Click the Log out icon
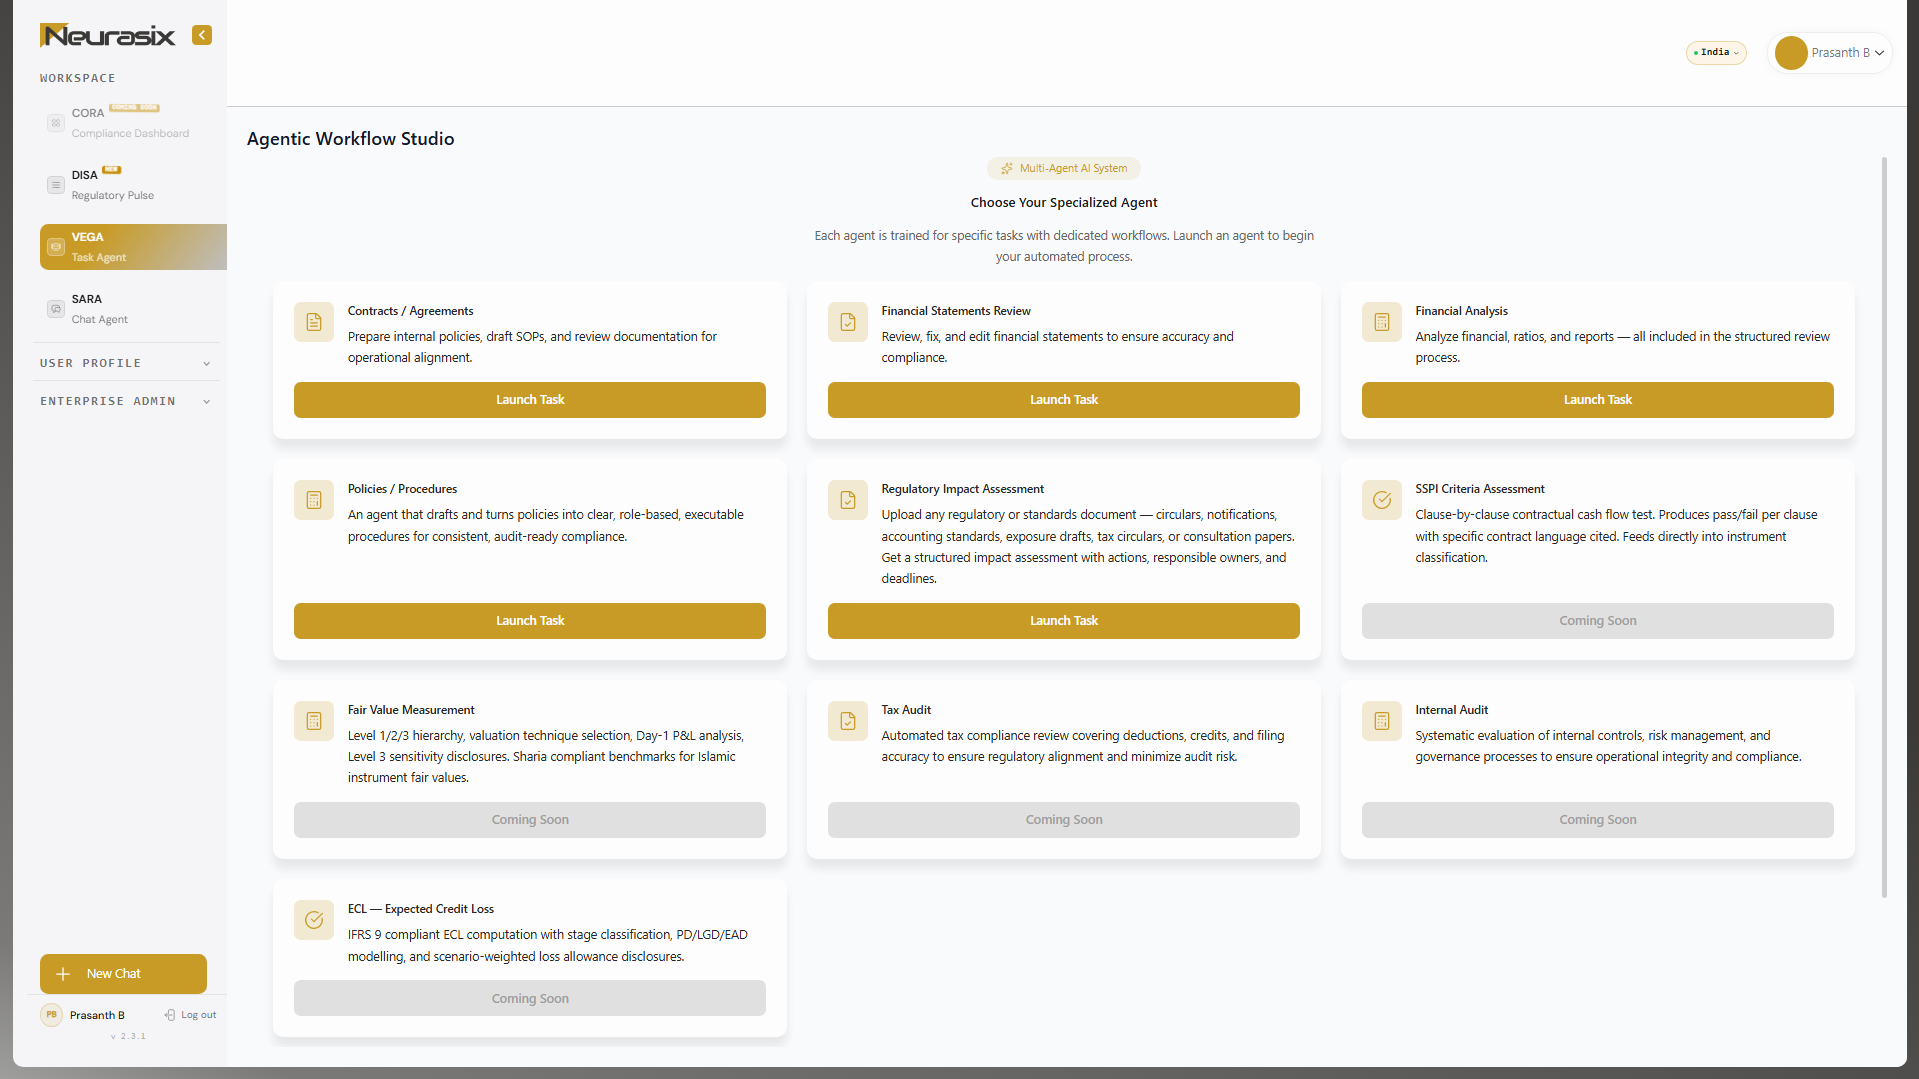 (170, 1015)
